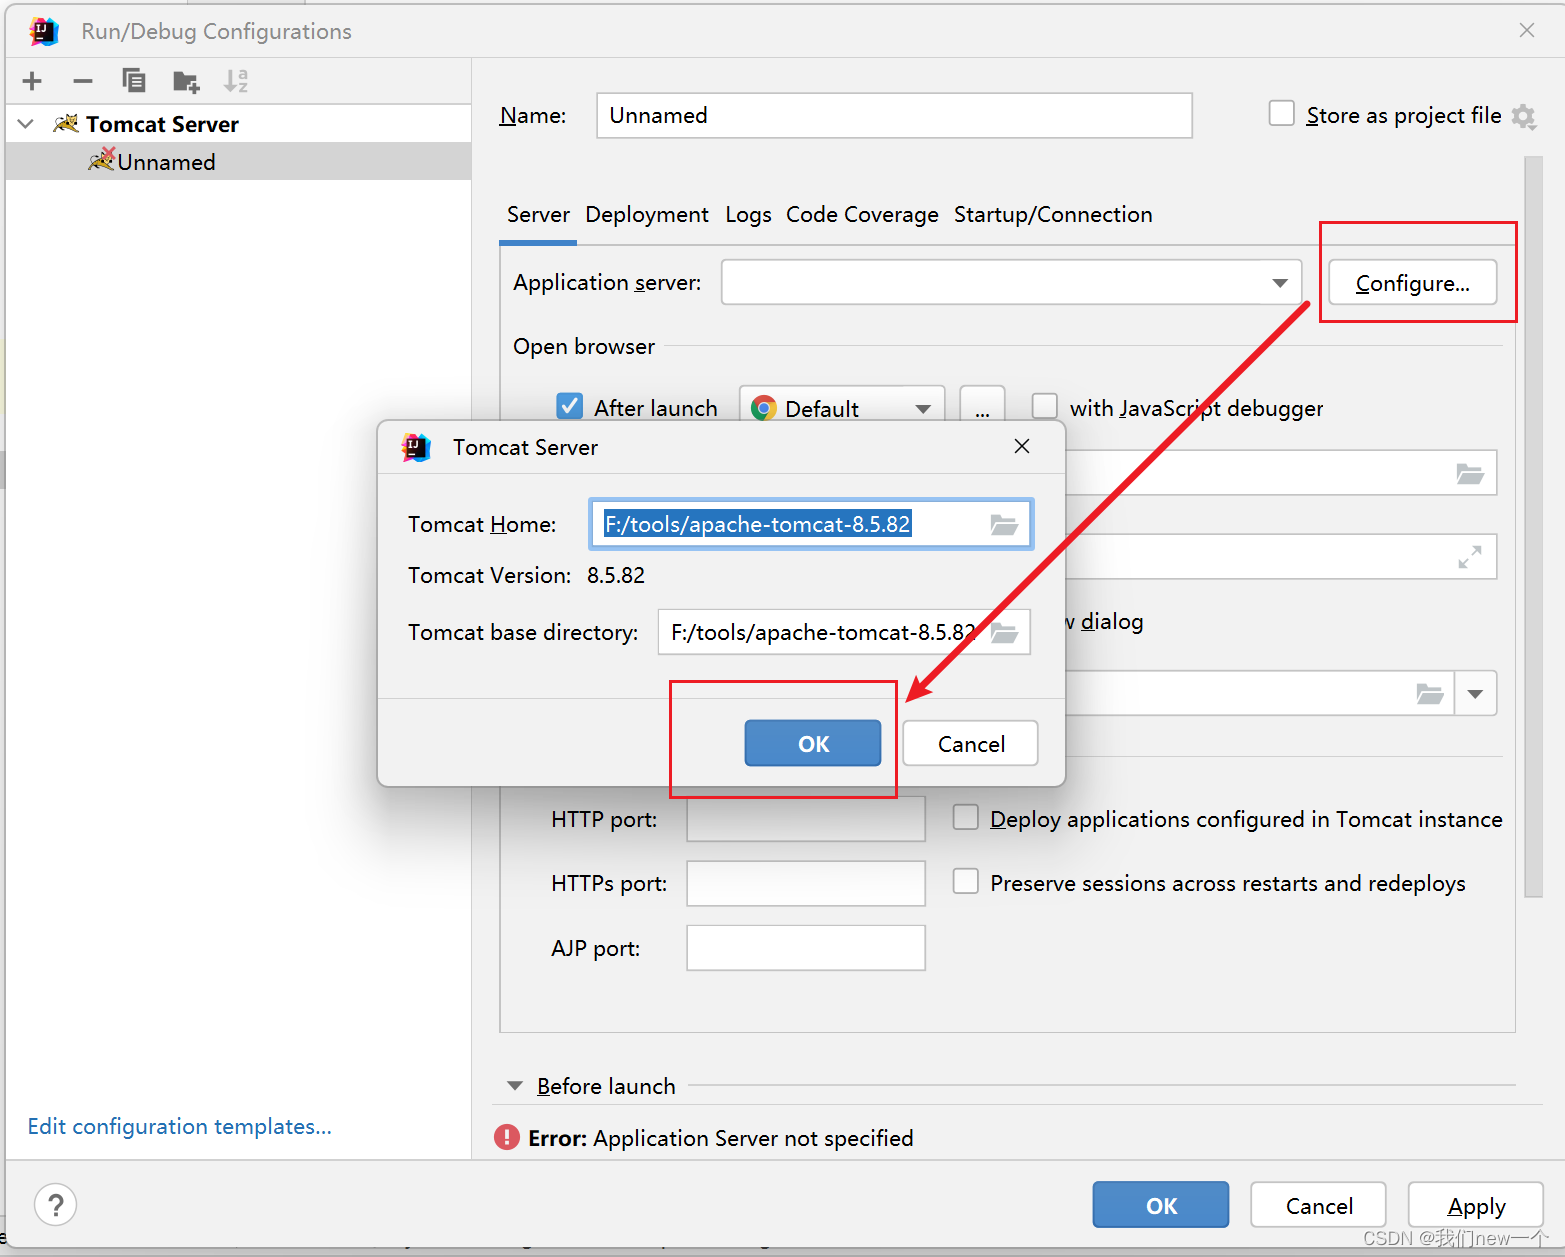Click the Tomcat Version value 8.5.82
The image size is (1565, 1257).
tap(616, 576)
